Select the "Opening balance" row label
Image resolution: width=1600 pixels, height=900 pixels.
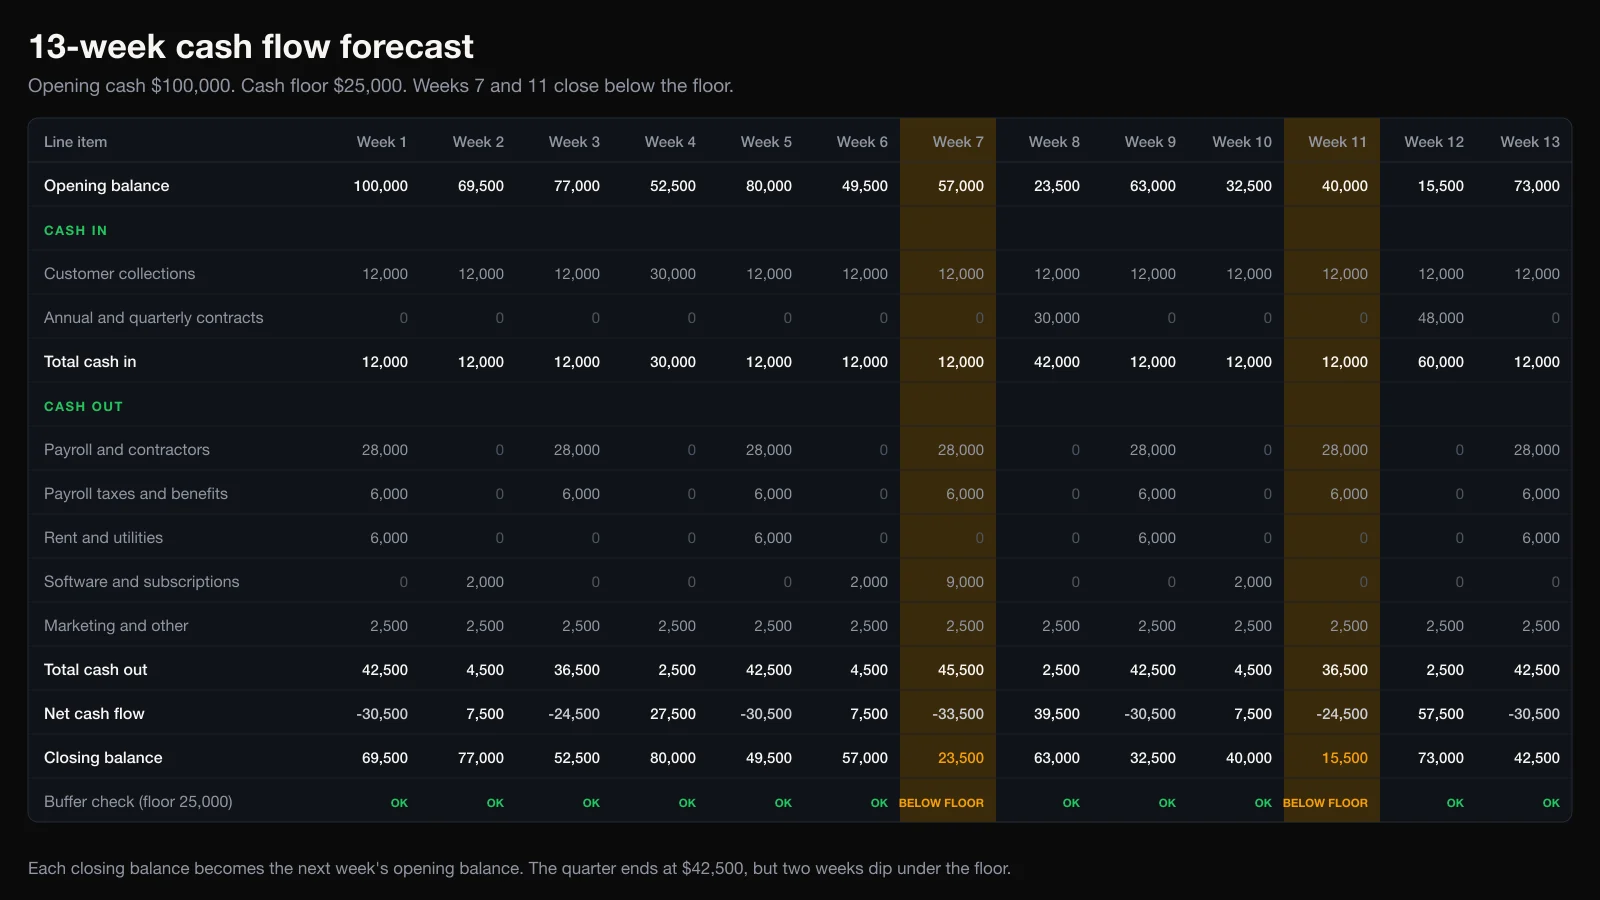(x=106, y=186)
